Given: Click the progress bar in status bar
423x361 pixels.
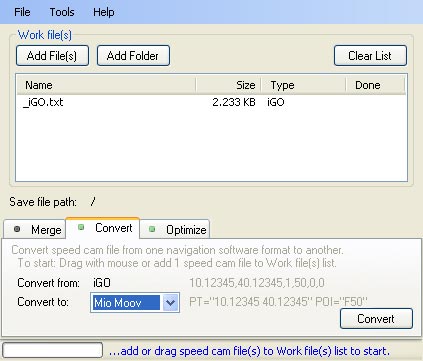Looking at the screenshot, I should tap(52, 350).
